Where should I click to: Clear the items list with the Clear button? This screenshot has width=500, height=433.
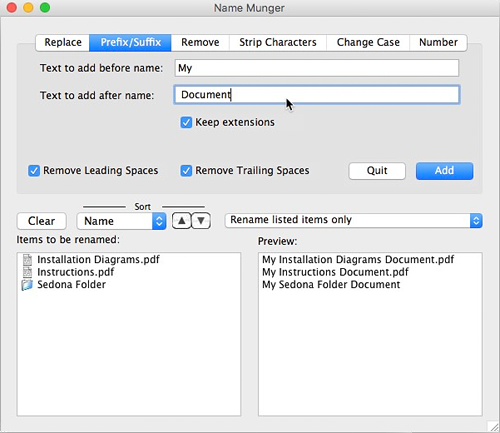pyautogui.click(x=42, y=221)
